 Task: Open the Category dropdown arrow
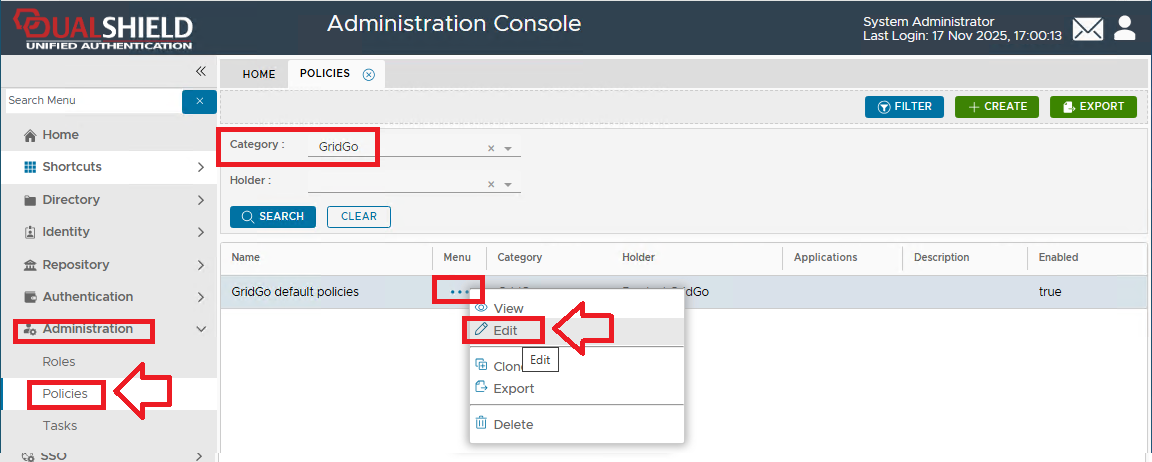(x=508, y=148)
